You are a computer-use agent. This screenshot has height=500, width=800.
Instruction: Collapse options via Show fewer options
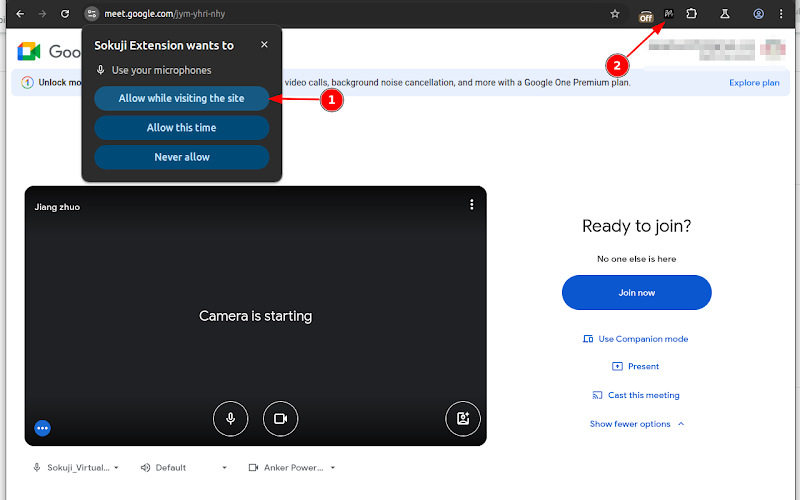click(637, 424)
